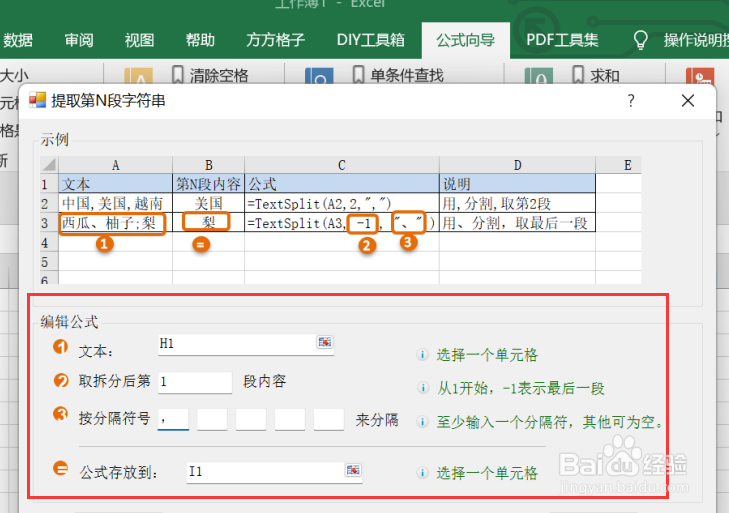This screenshot has width=729, height=513.
Task: Click example cell 用,分割,取第2段
Action: coord(517,203)
